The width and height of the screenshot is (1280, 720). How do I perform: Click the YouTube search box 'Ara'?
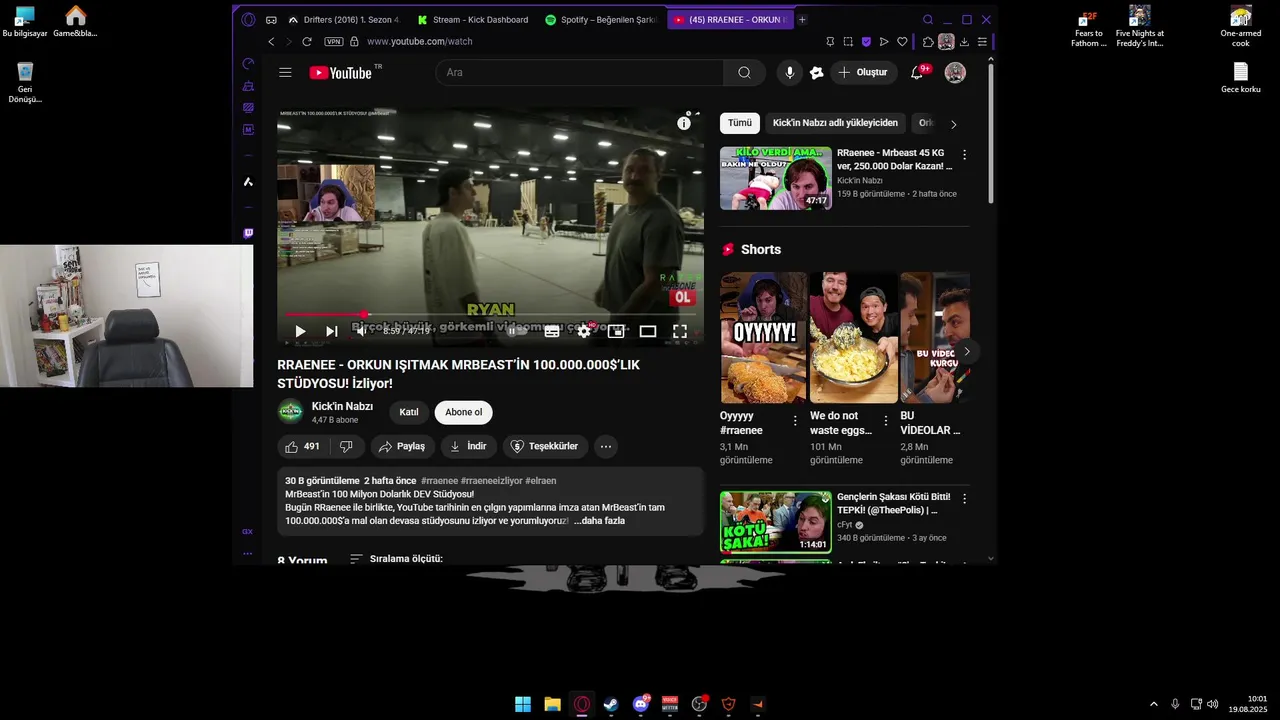pos(580,72)
